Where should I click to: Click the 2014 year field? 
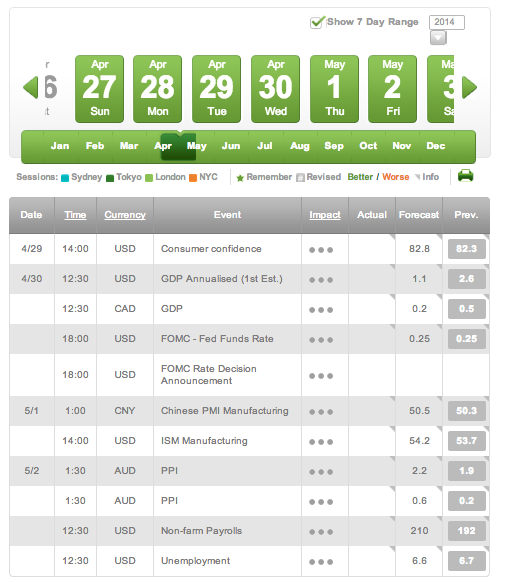(x=447, y=22)
